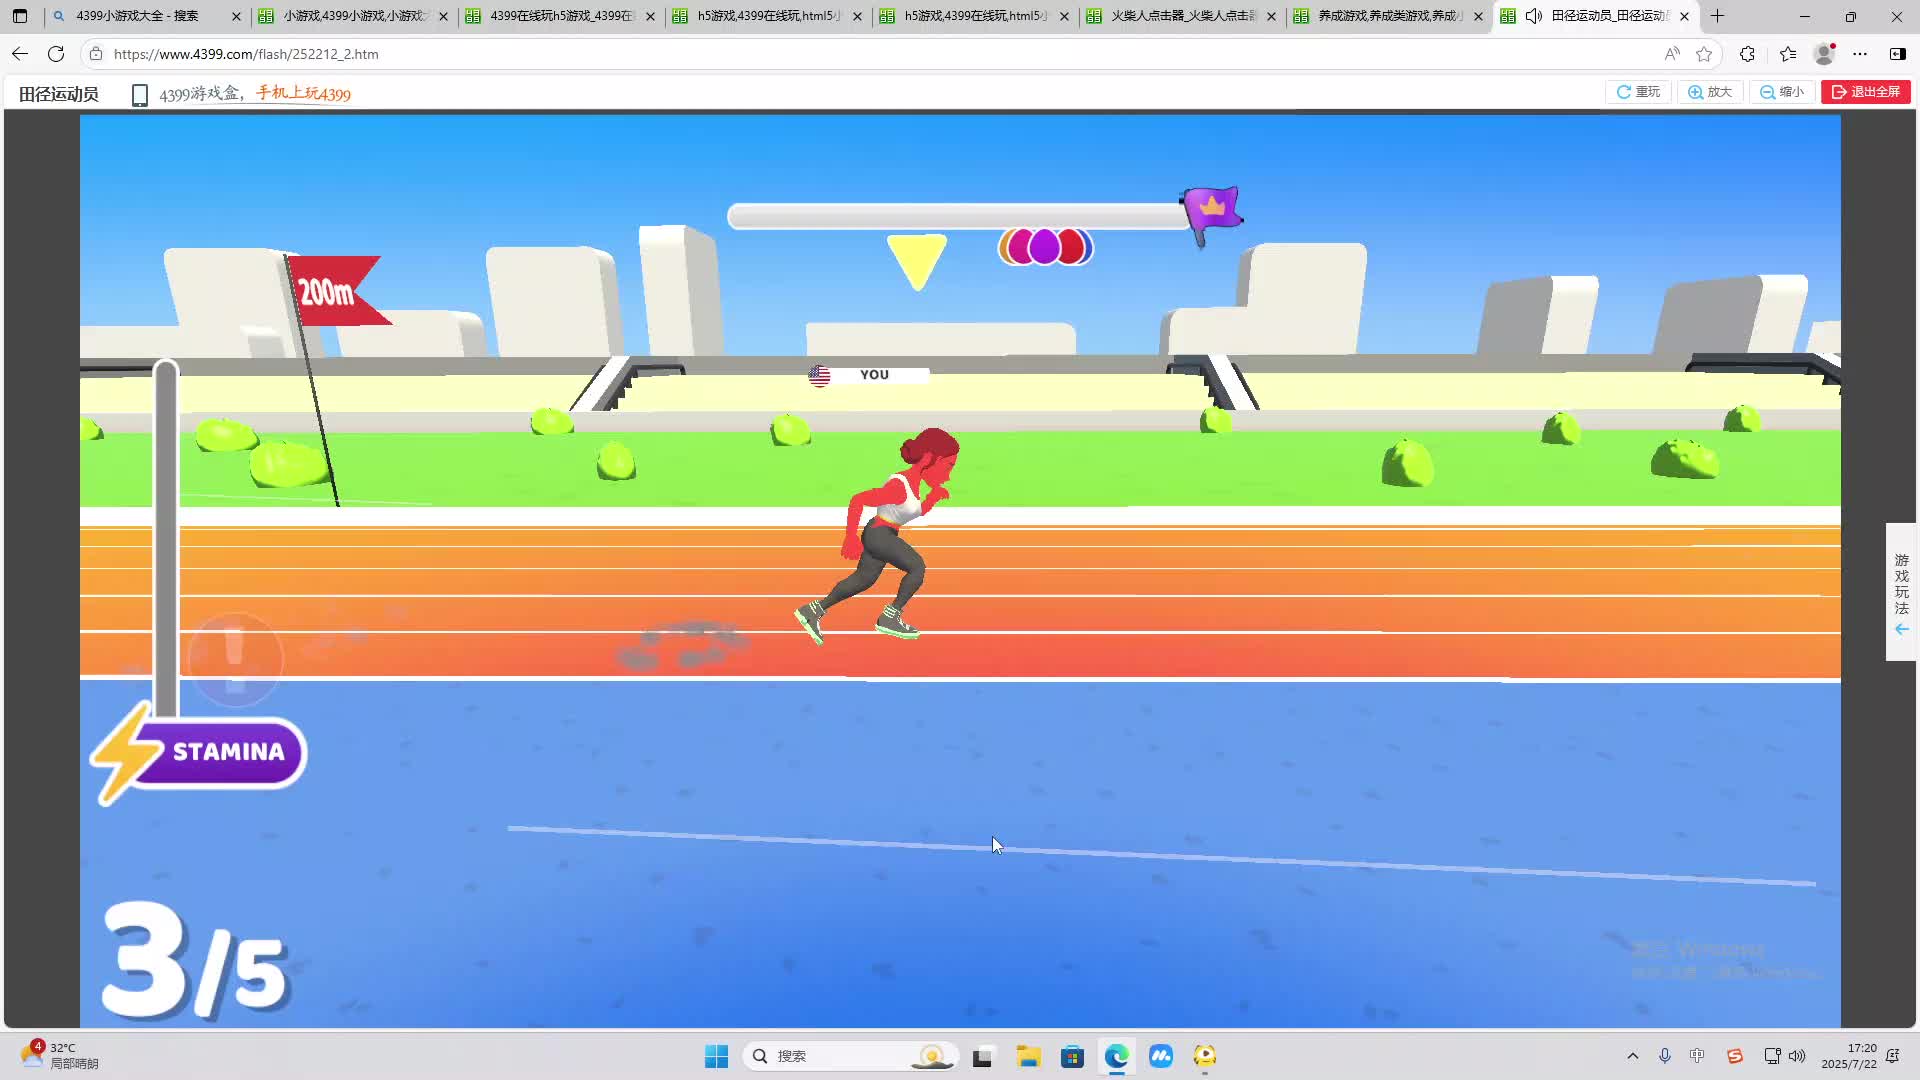Refresh the browser page
Screen dimensions: 1920x1080
click(56, 54)
